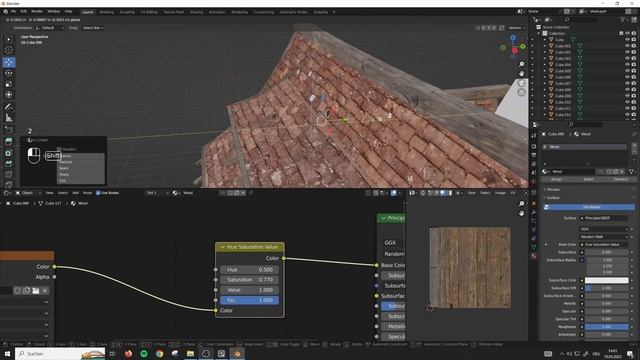Expand the Preview panel header
The image size is (640, 360).
pyautogui.click(x=588, y=189)
